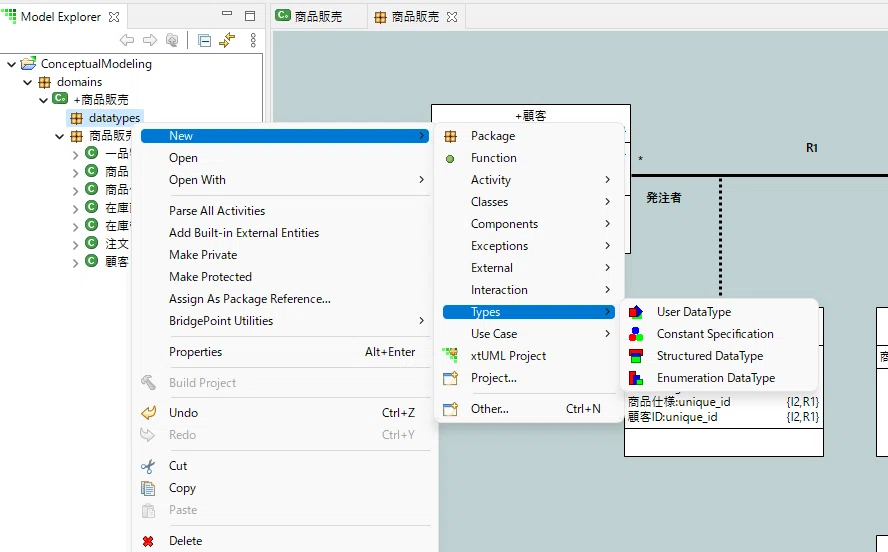Screen dimensions: 888x552
Task: Select User DataType menu item
Action: (x=720, y=312)
